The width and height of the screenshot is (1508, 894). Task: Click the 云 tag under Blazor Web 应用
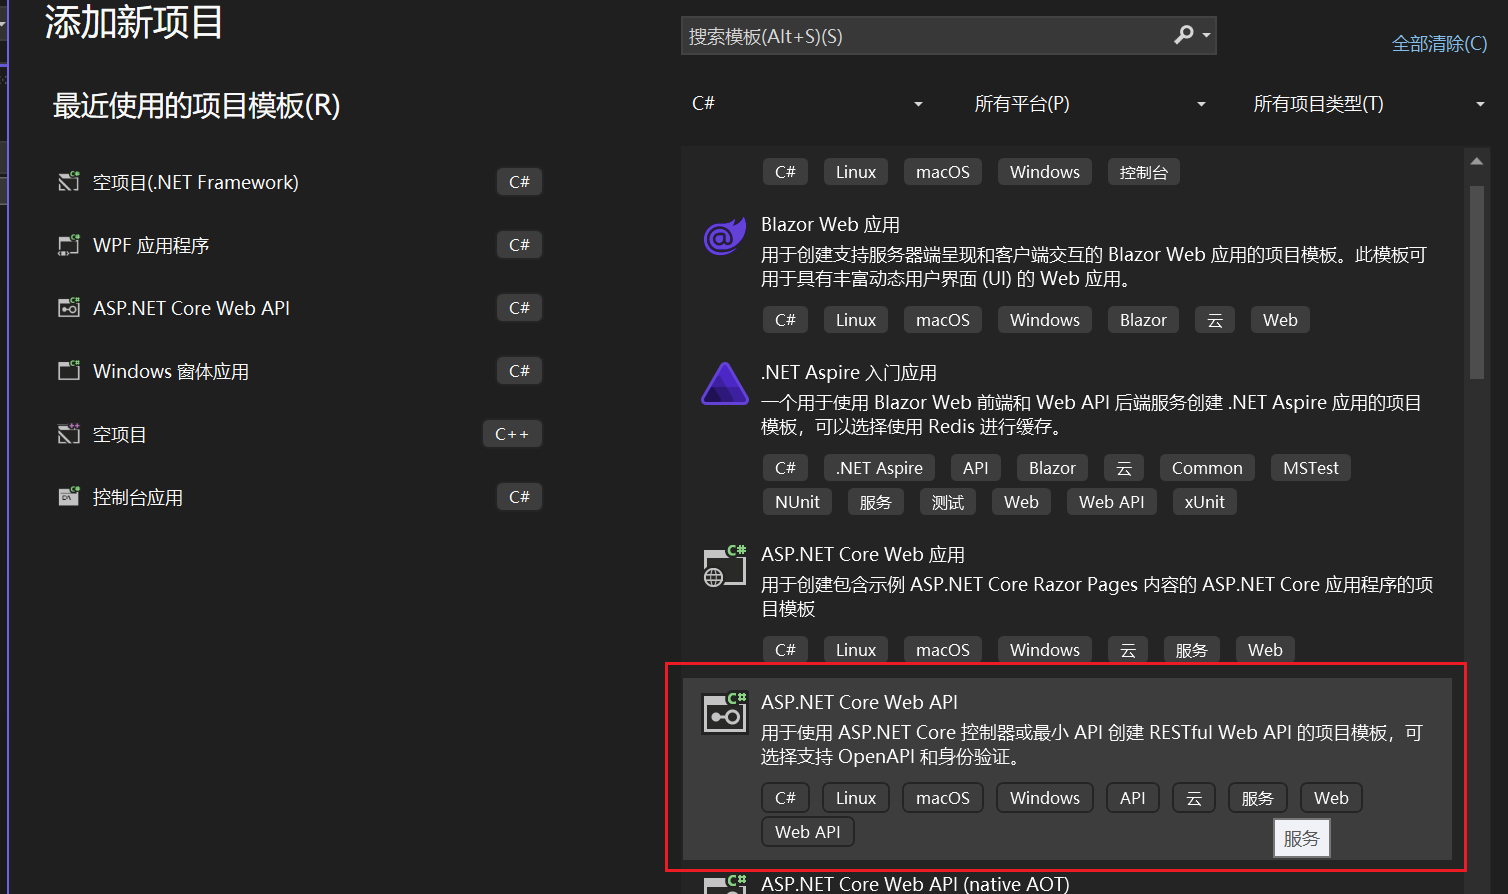[1214, 320]
